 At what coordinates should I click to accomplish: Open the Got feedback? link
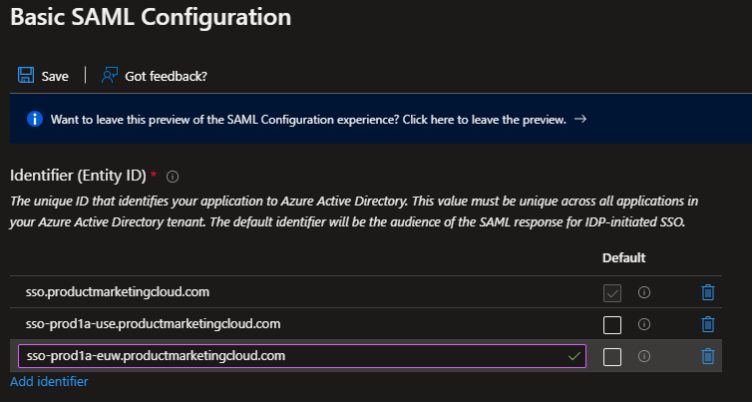166,76
